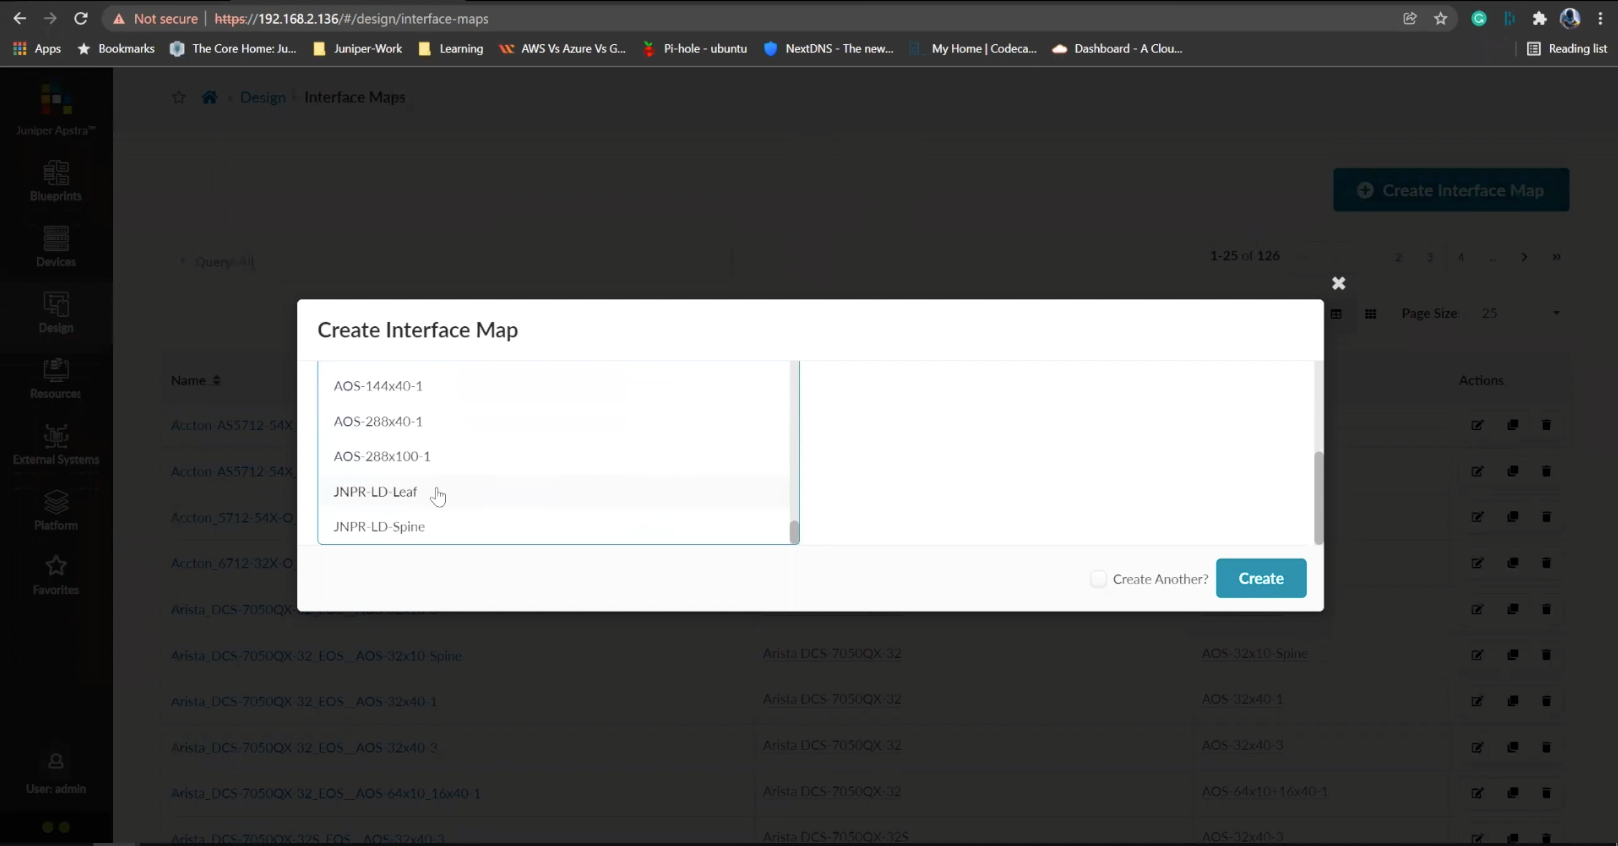Screen dimensions: 1618x846
Task: Clone the Arista_DCS-7050QX-32_EOS__AOS-32x40-3 row
Action: pyautogui.click(x=1512, y=747)
